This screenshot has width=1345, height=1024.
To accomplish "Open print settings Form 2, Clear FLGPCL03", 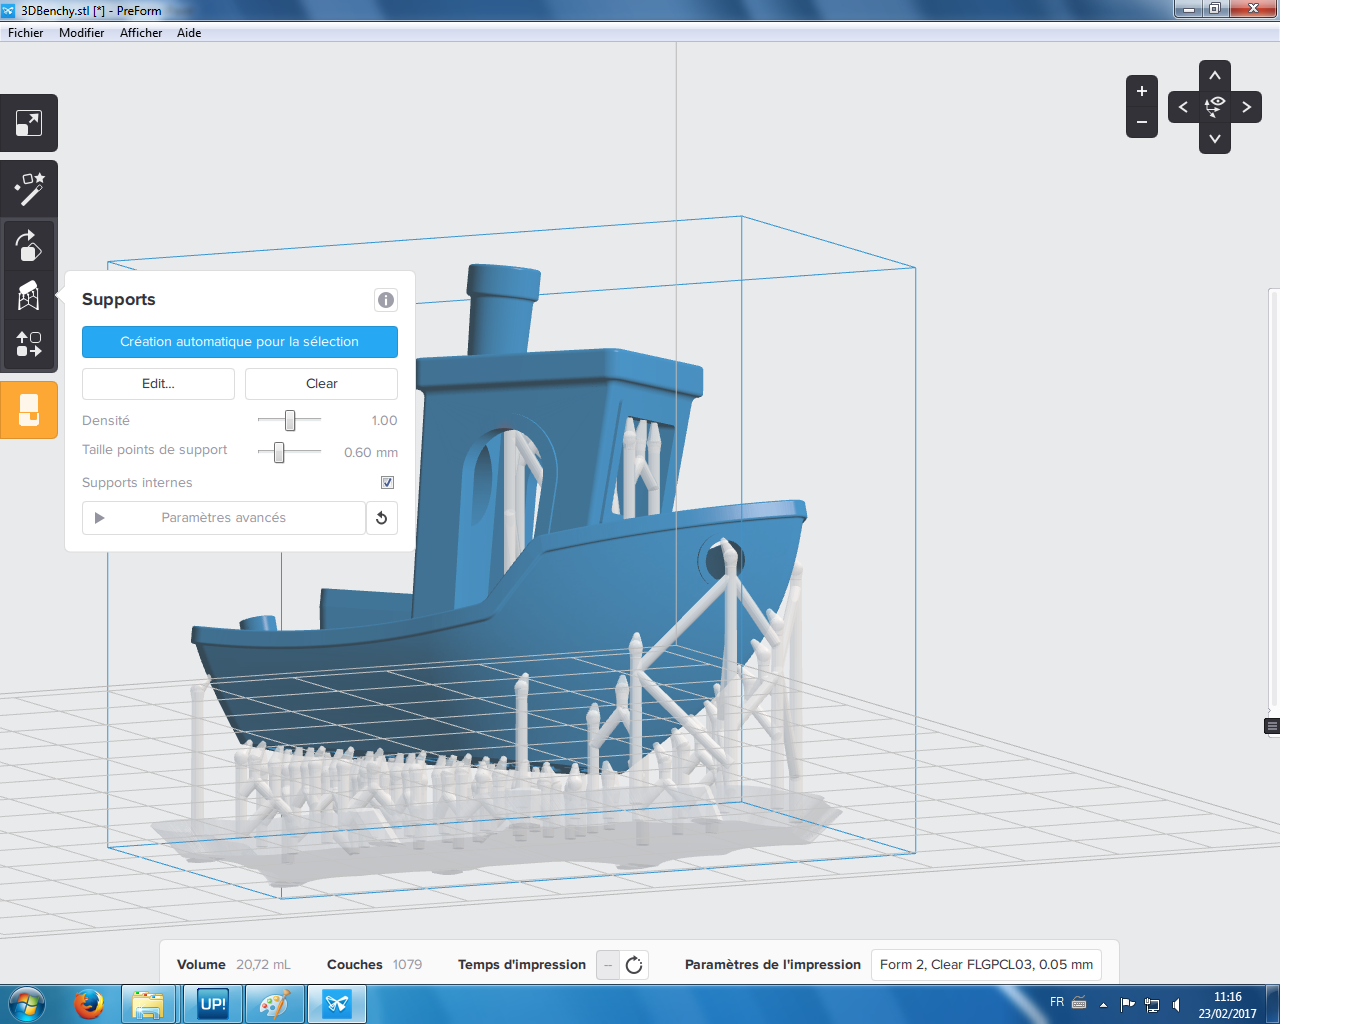I will (986, 965).
